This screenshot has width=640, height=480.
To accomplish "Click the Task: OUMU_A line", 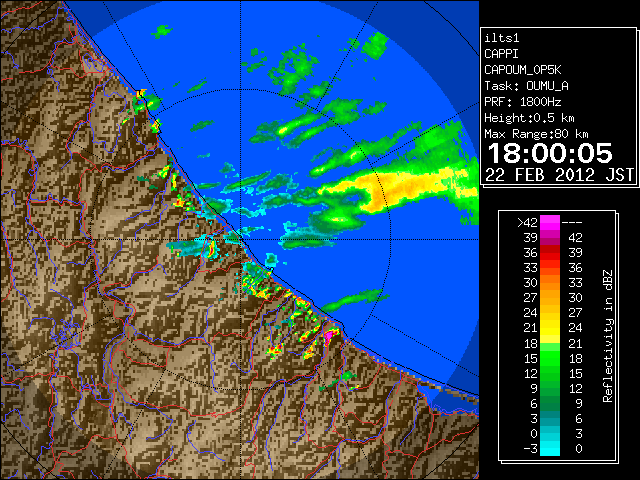I will pos(526,86).
